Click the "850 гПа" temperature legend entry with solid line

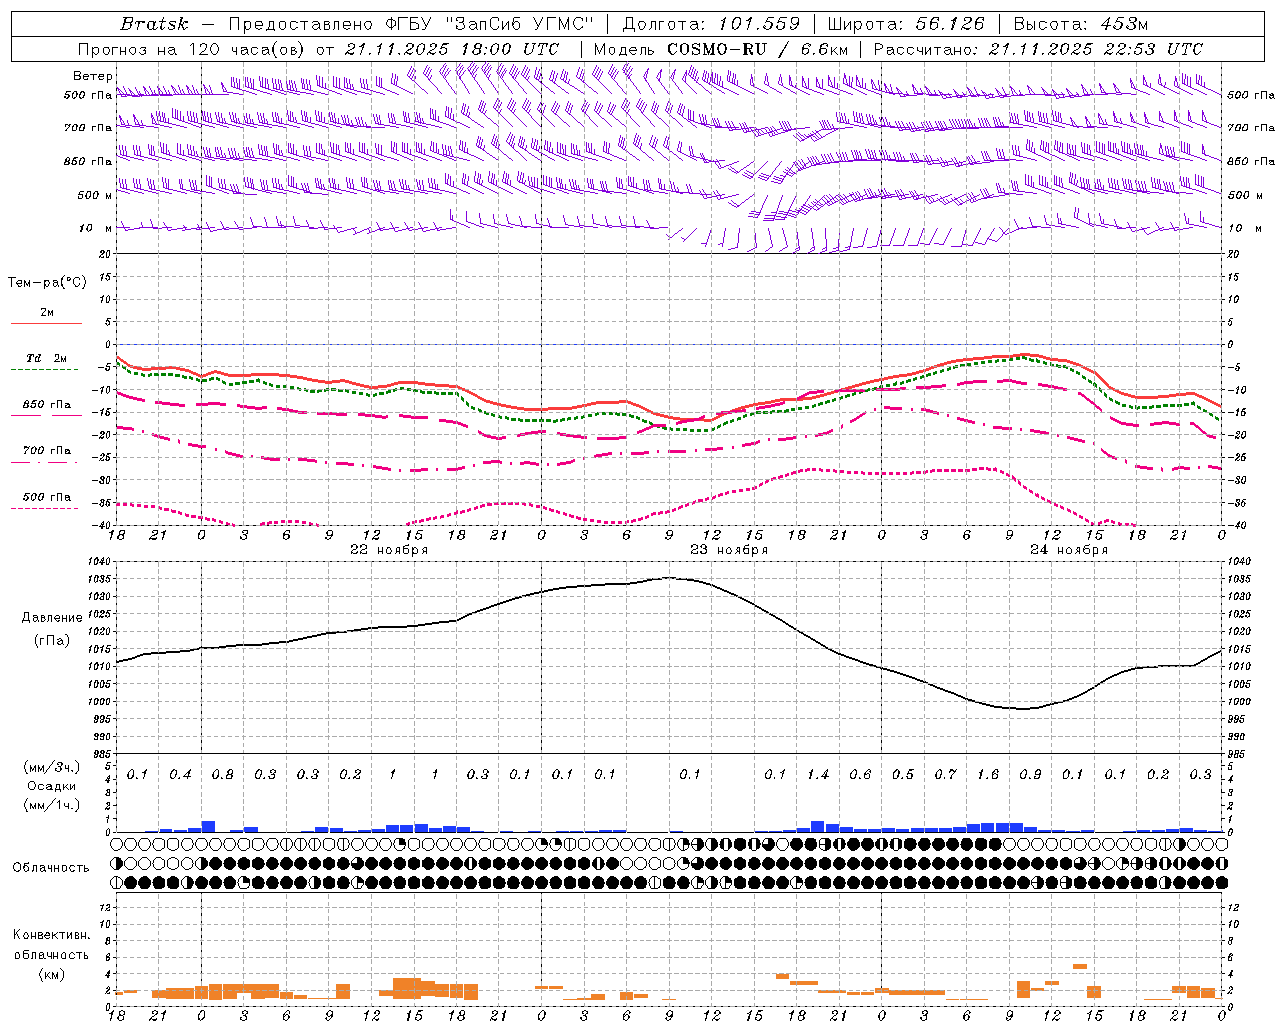click(x=47, y=405)
